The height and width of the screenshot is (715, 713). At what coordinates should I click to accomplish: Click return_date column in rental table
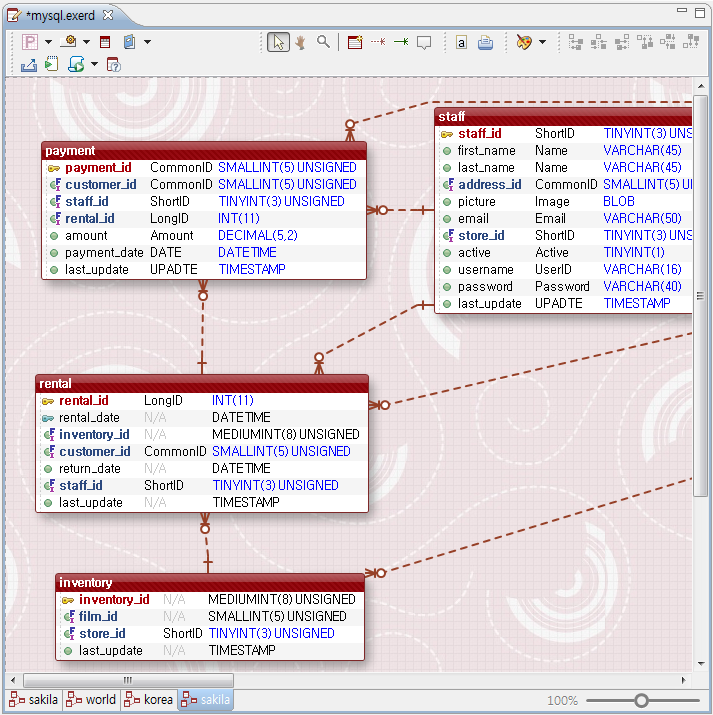tap(202, 469)
